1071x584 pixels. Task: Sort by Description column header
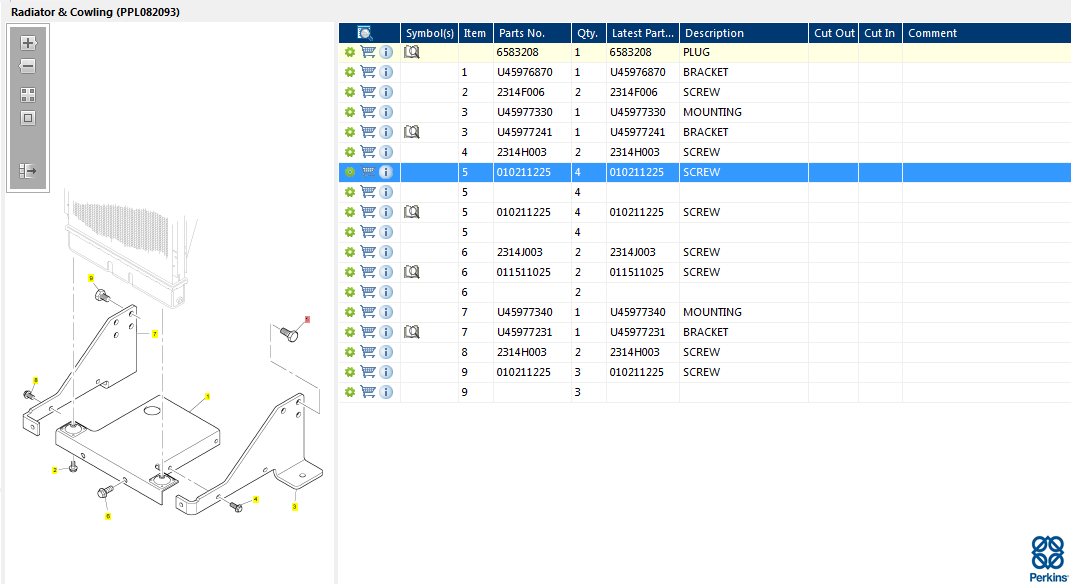pos(744,33)
